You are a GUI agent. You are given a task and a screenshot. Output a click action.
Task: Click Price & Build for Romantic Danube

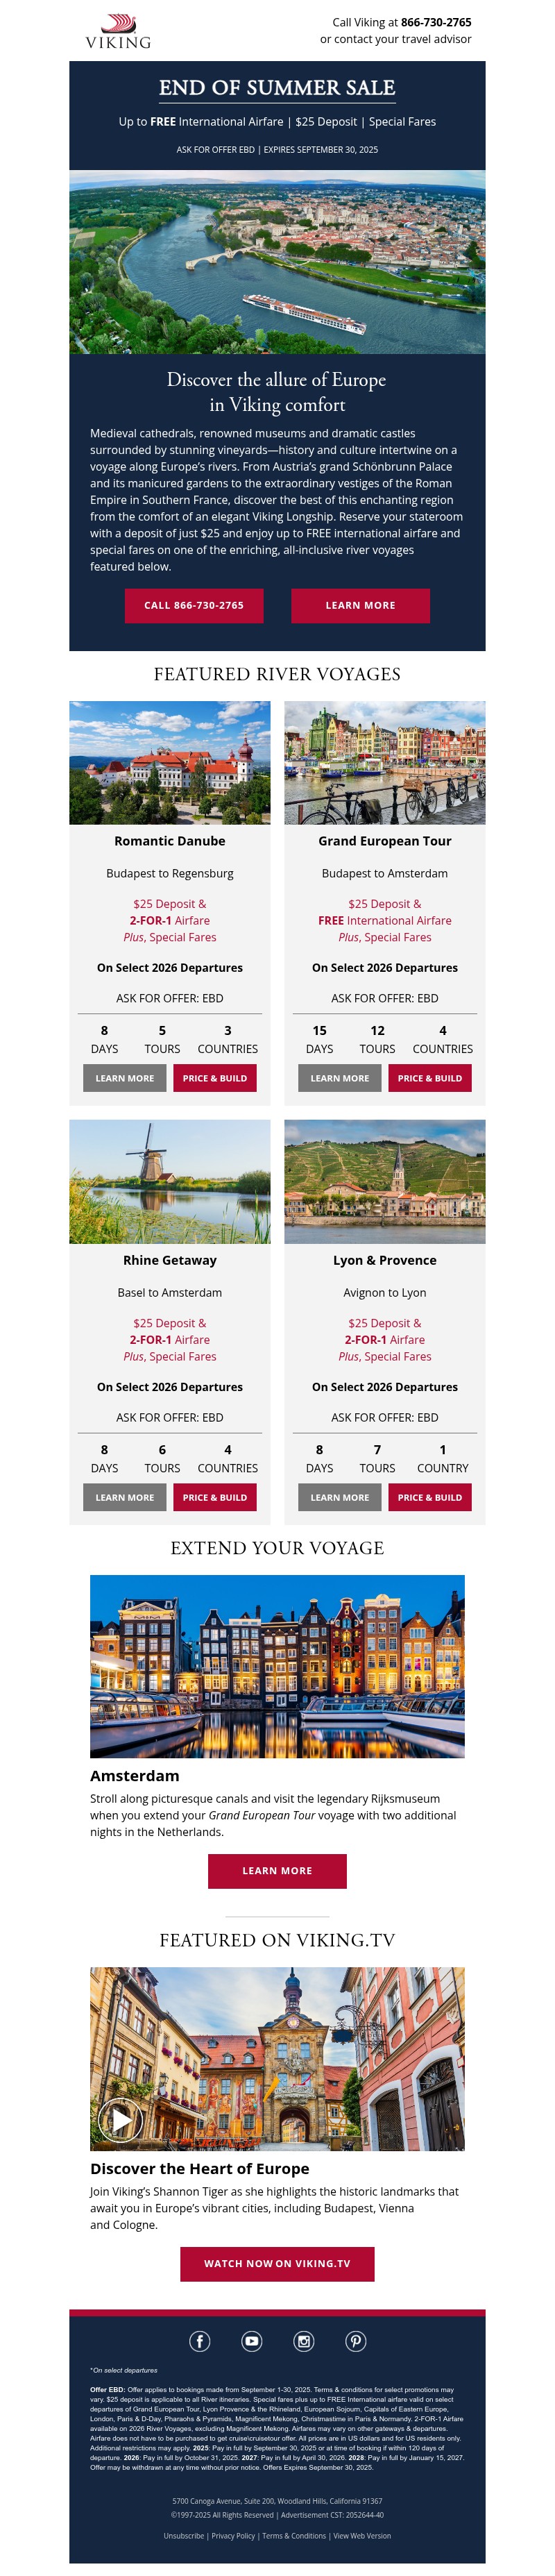[215, 1078]
